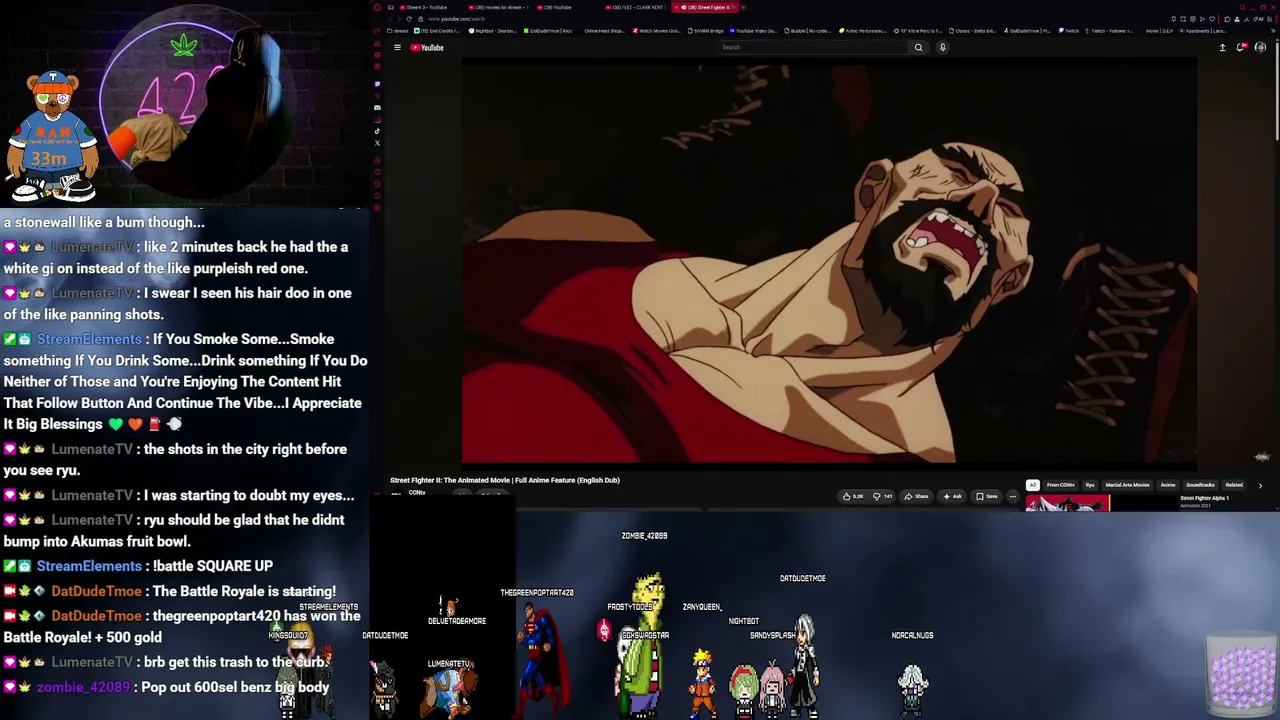The width and height of the screenshot is (1280, 720).
Task: Share the video with the Share button
Action: 917,496
